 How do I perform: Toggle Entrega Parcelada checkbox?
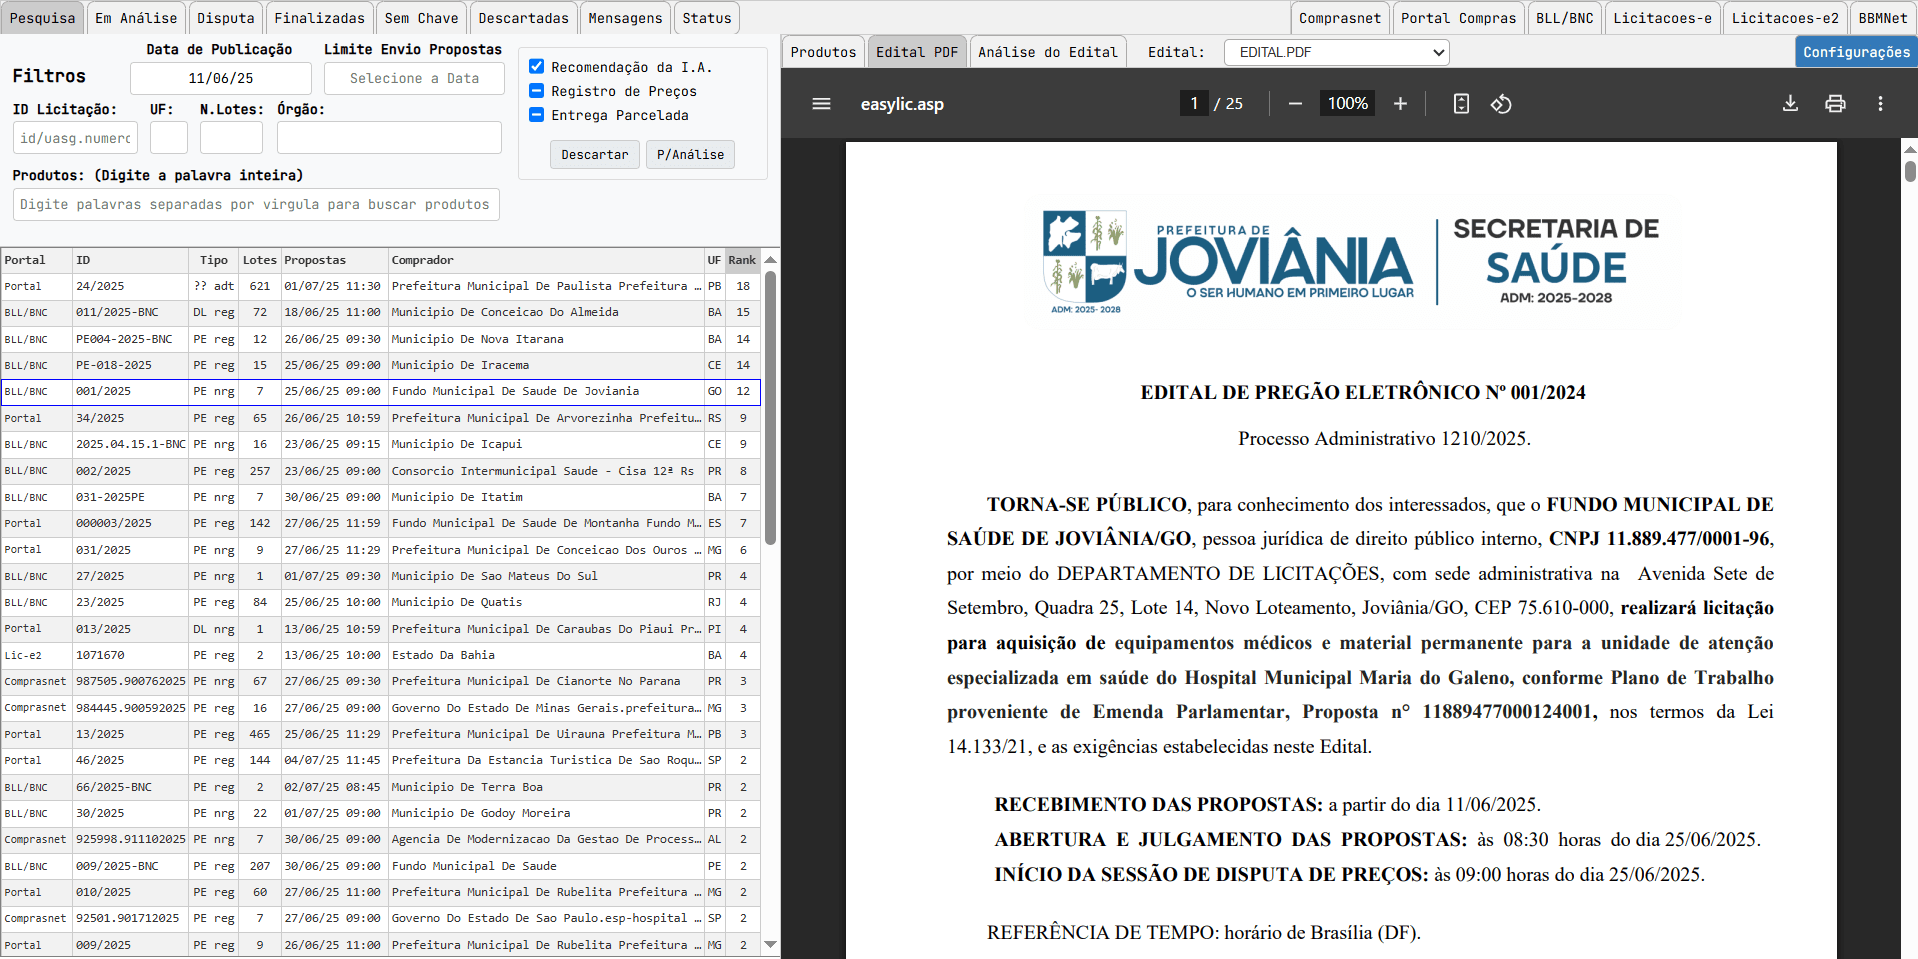coord(536,115)
